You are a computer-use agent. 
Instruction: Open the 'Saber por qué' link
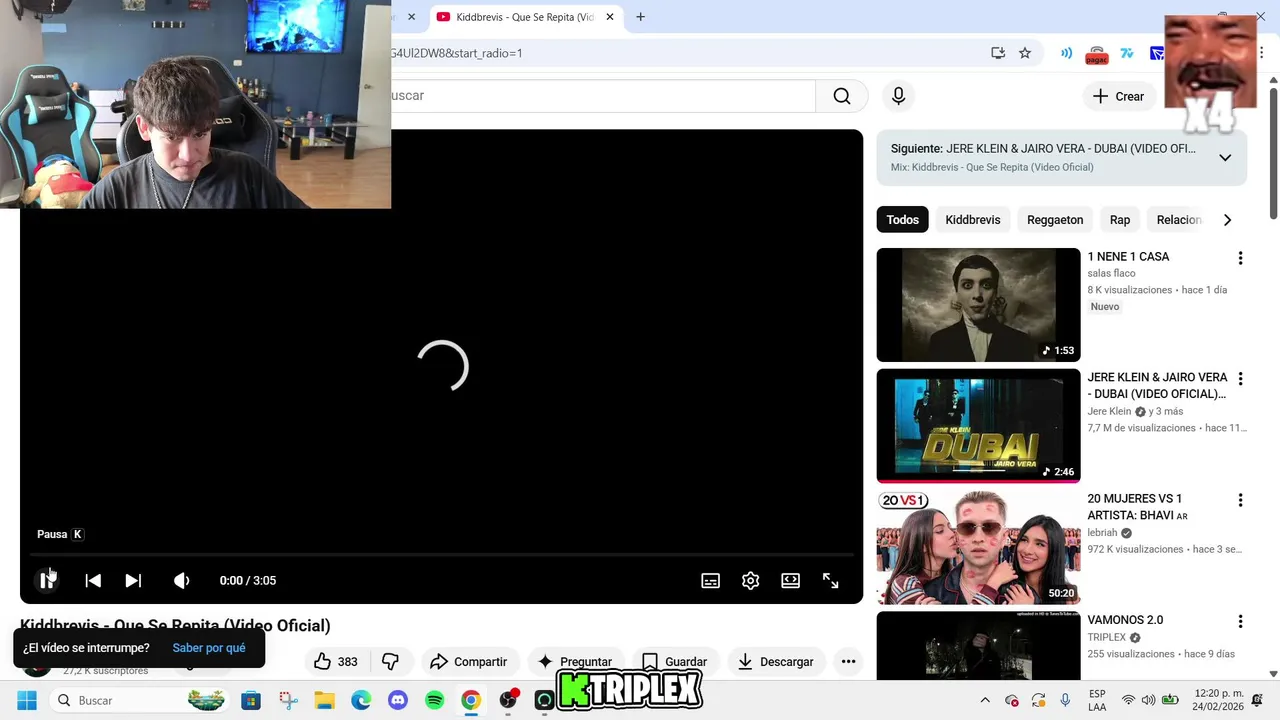click(x=209, y=648)
